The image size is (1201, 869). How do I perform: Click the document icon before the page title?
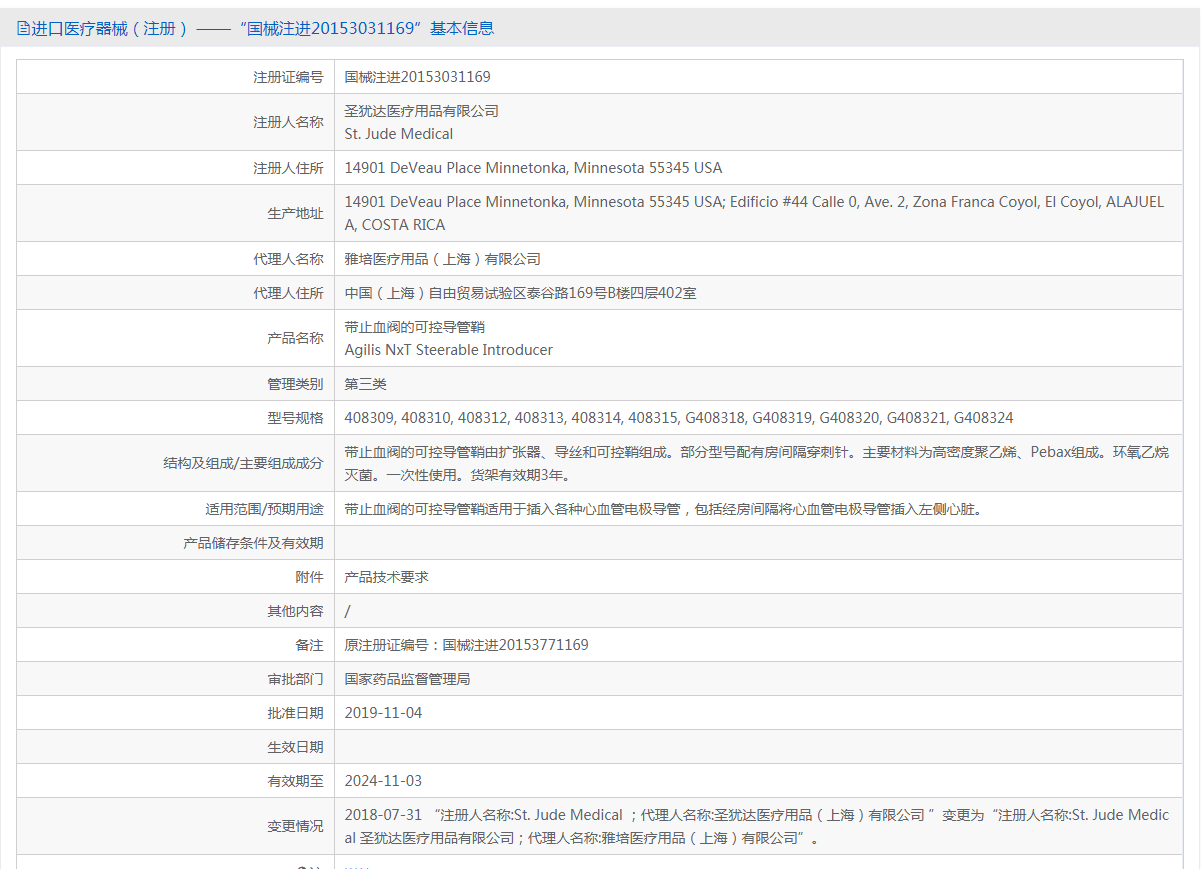click(x=23, y=29)
